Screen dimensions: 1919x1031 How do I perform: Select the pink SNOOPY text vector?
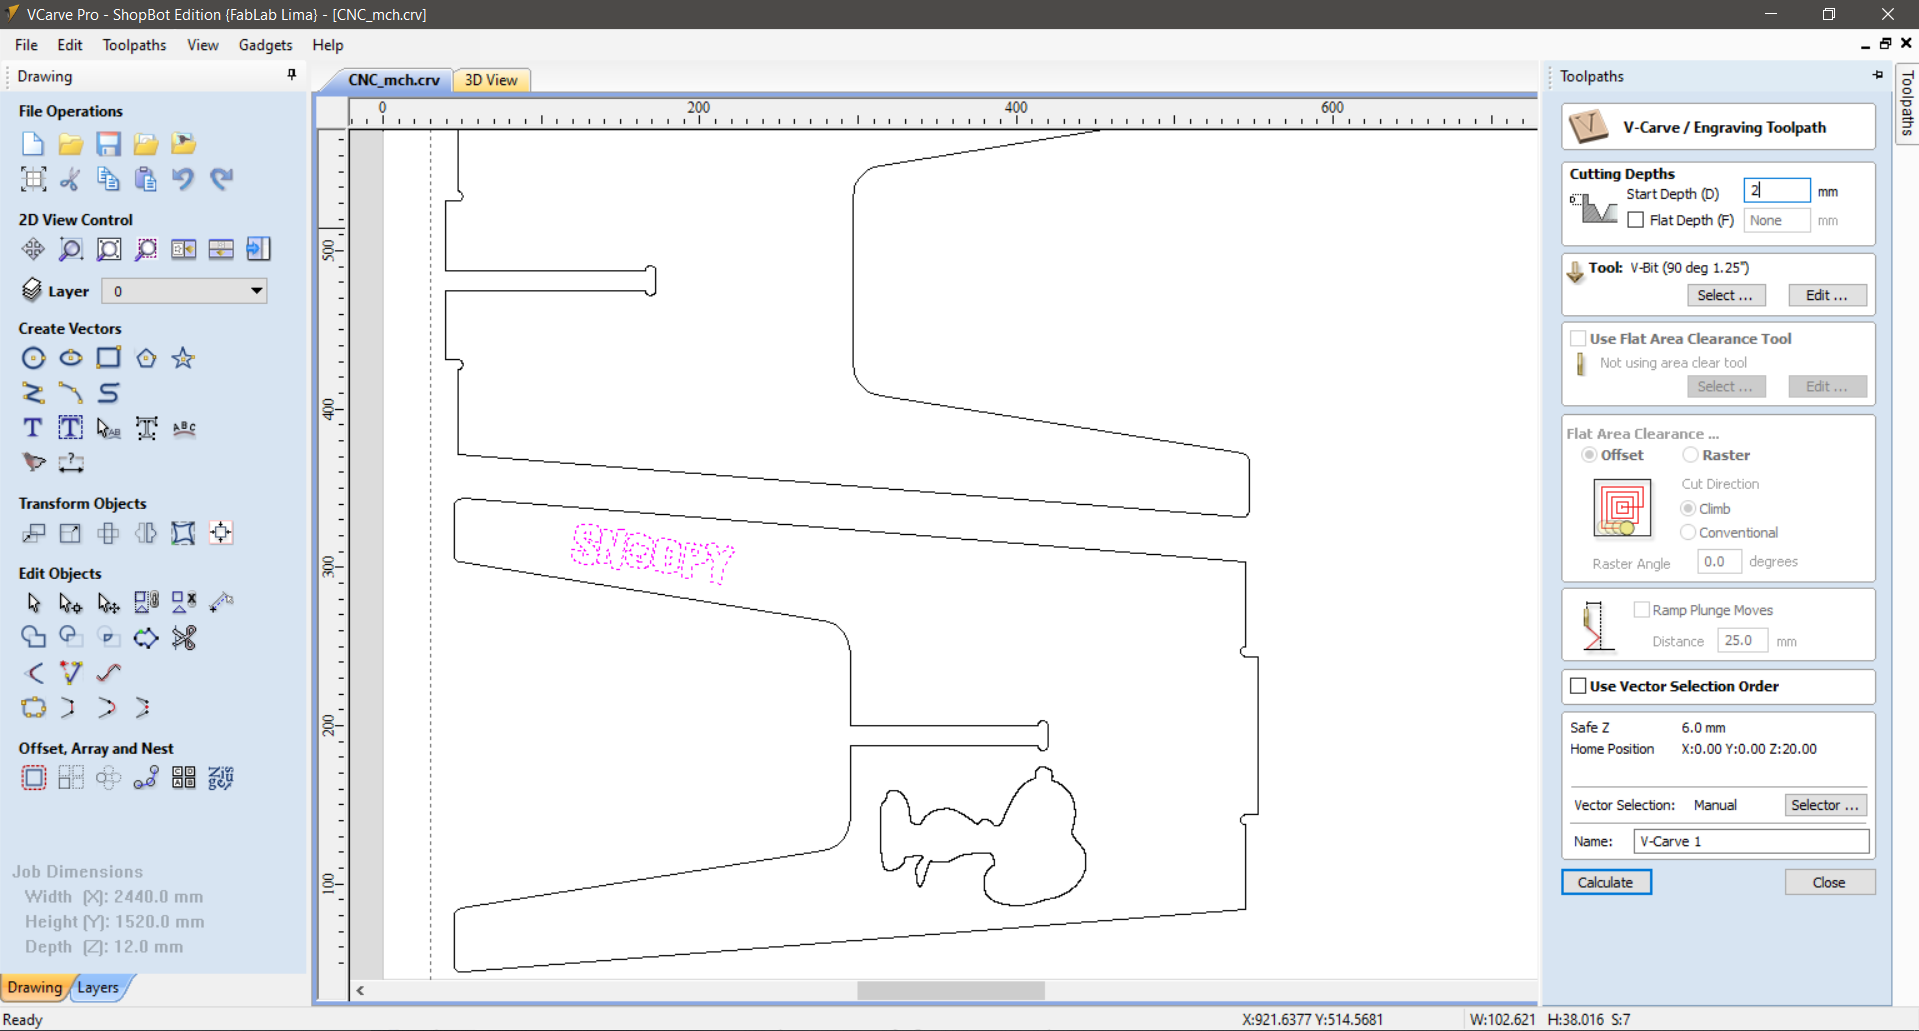pos(652,553)
